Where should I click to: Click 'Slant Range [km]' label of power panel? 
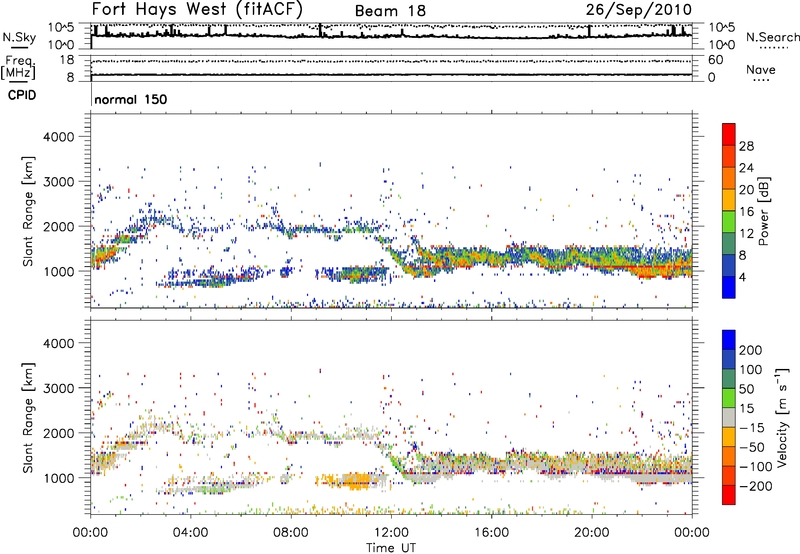click(x=28, y=211)
